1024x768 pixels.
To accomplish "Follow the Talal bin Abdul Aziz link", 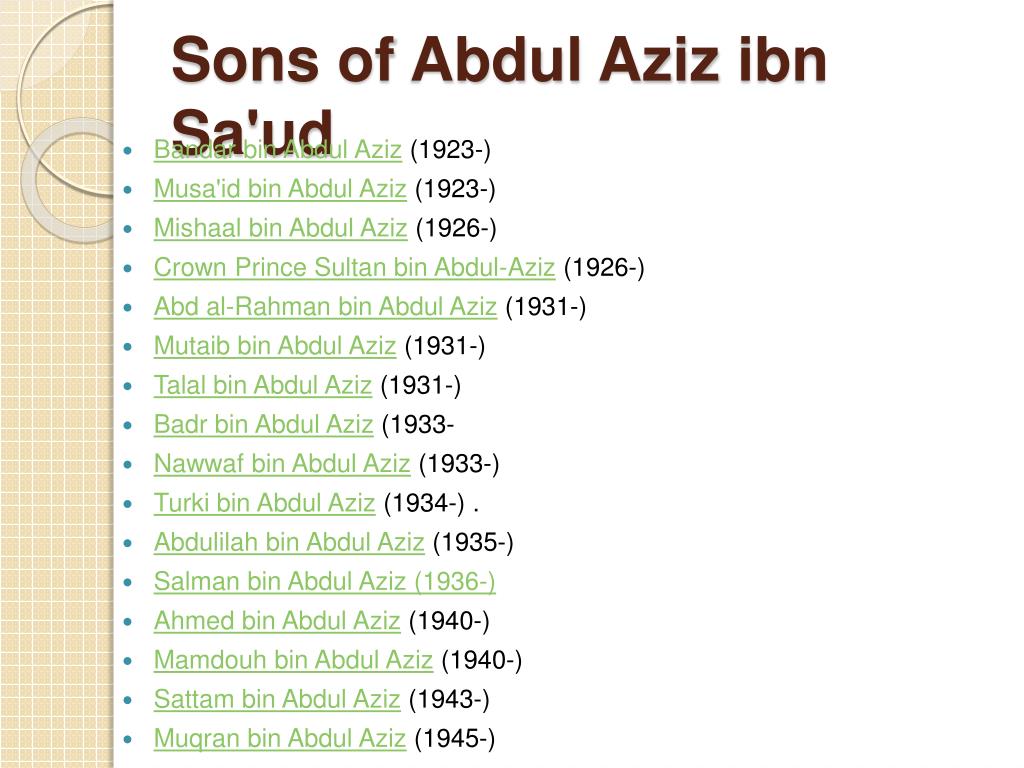I will [263, 385].
